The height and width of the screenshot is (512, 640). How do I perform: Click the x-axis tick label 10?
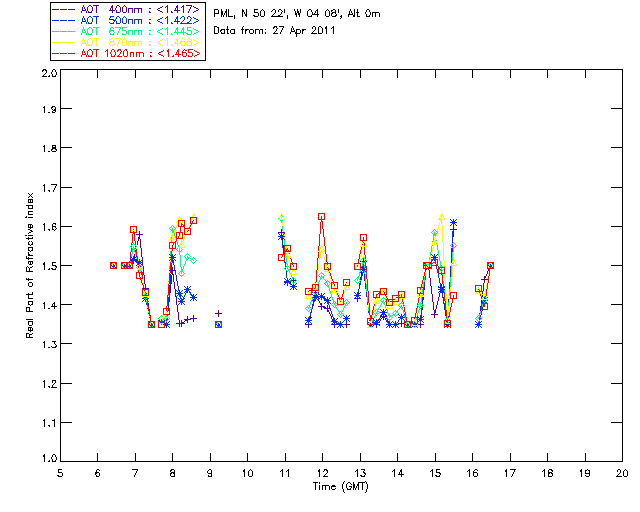(x=247, y=473)
